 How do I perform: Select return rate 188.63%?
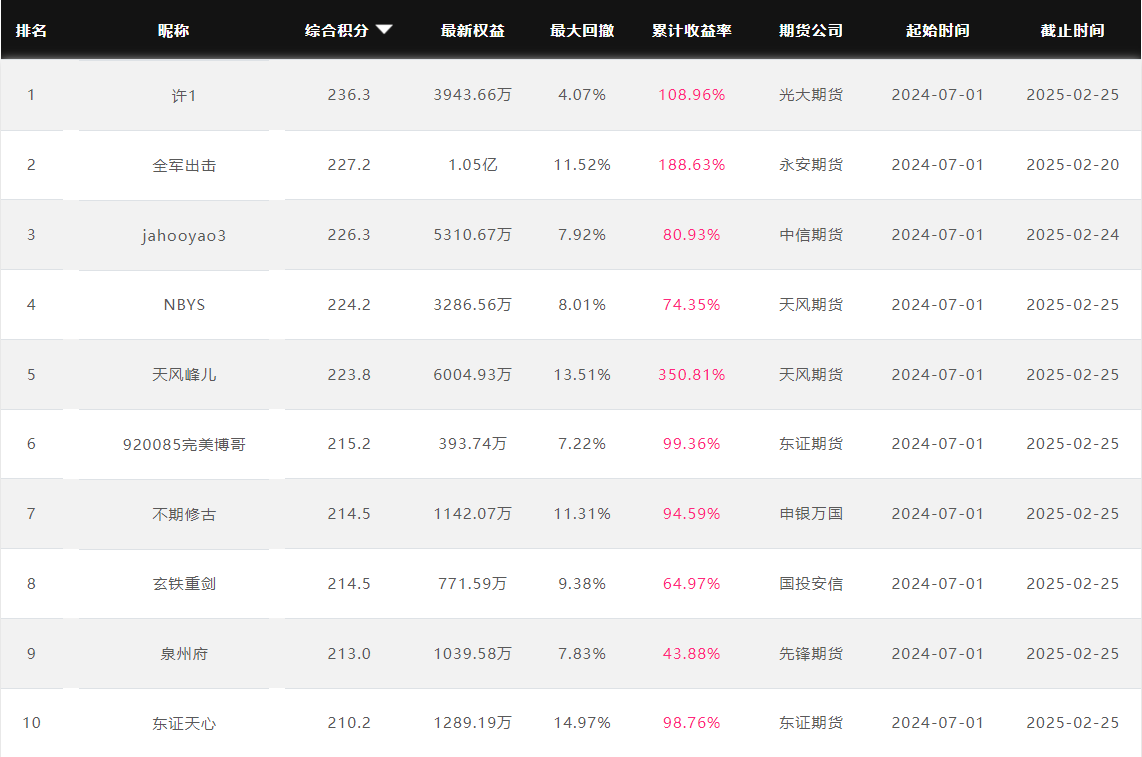point(691,165)
